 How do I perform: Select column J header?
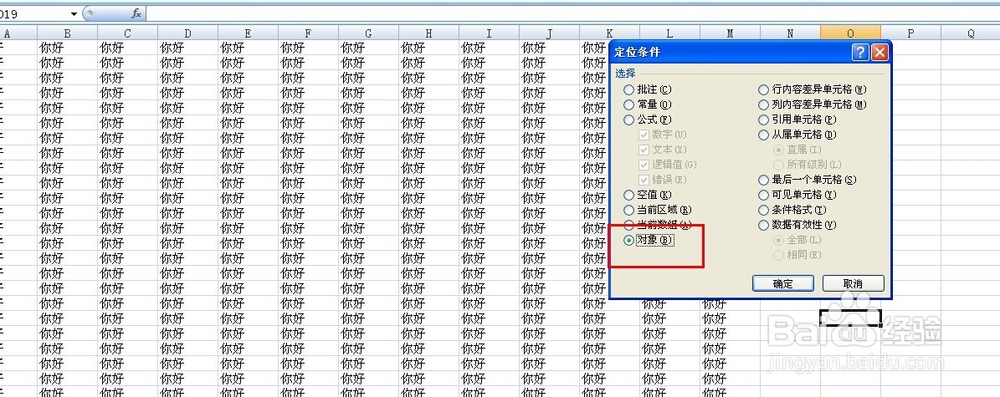point(549,33)
